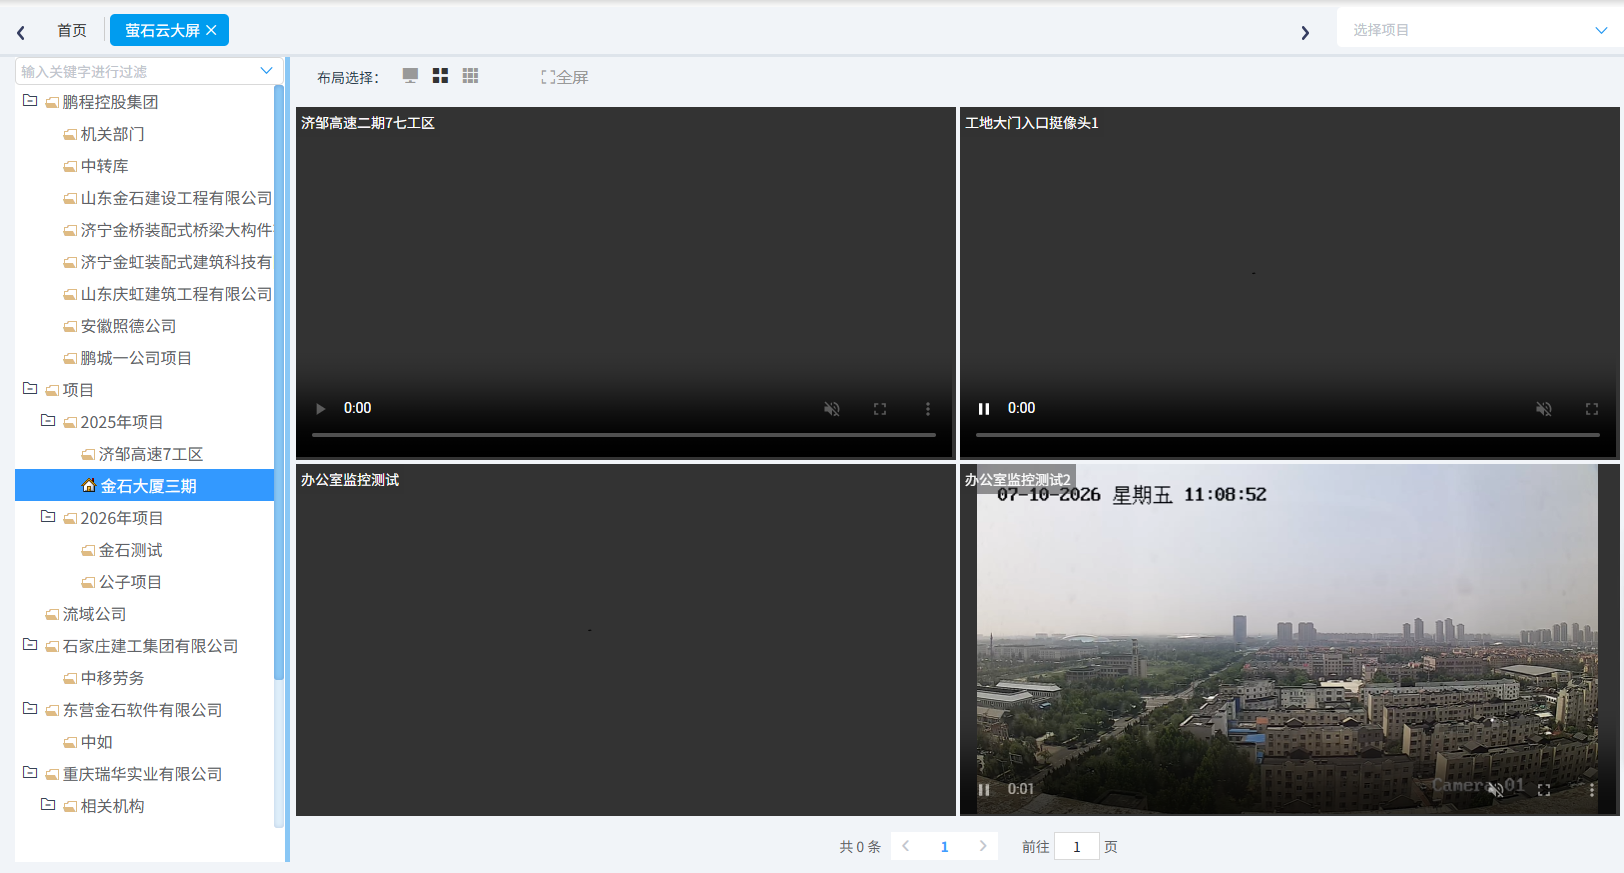Pause the 办公室监控测试2 camera feed
The width and height of the screenshot is (1624, 873).
click(984, 789)
